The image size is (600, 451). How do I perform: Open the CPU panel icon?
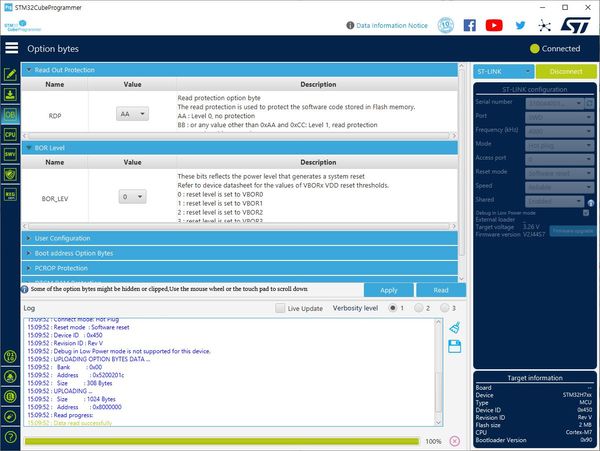tap(10, 134)
